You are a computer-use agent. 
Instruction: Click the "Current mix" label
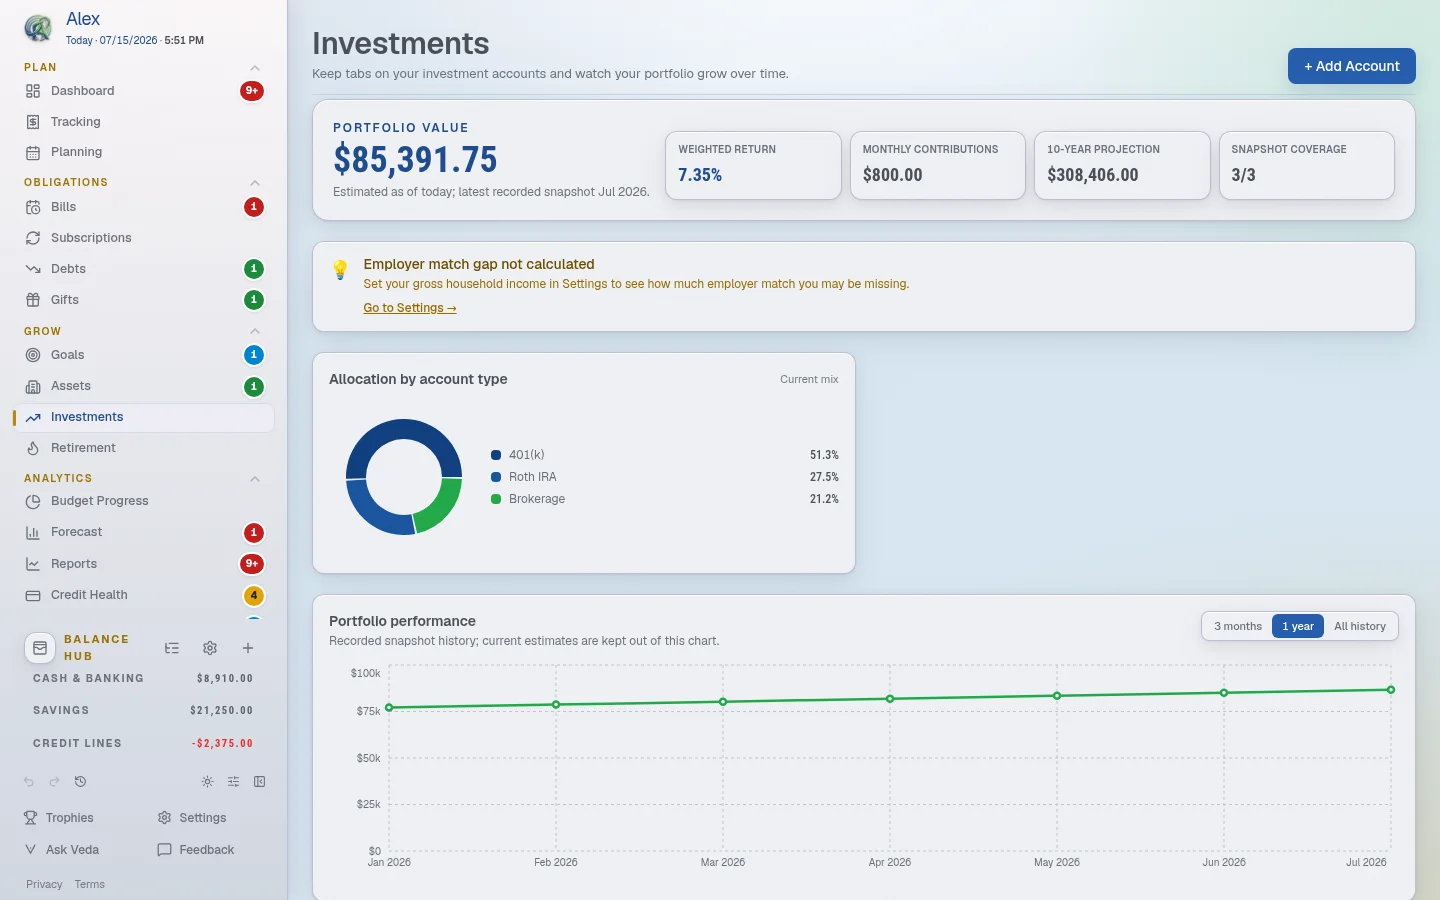click(x=809, y=380)
